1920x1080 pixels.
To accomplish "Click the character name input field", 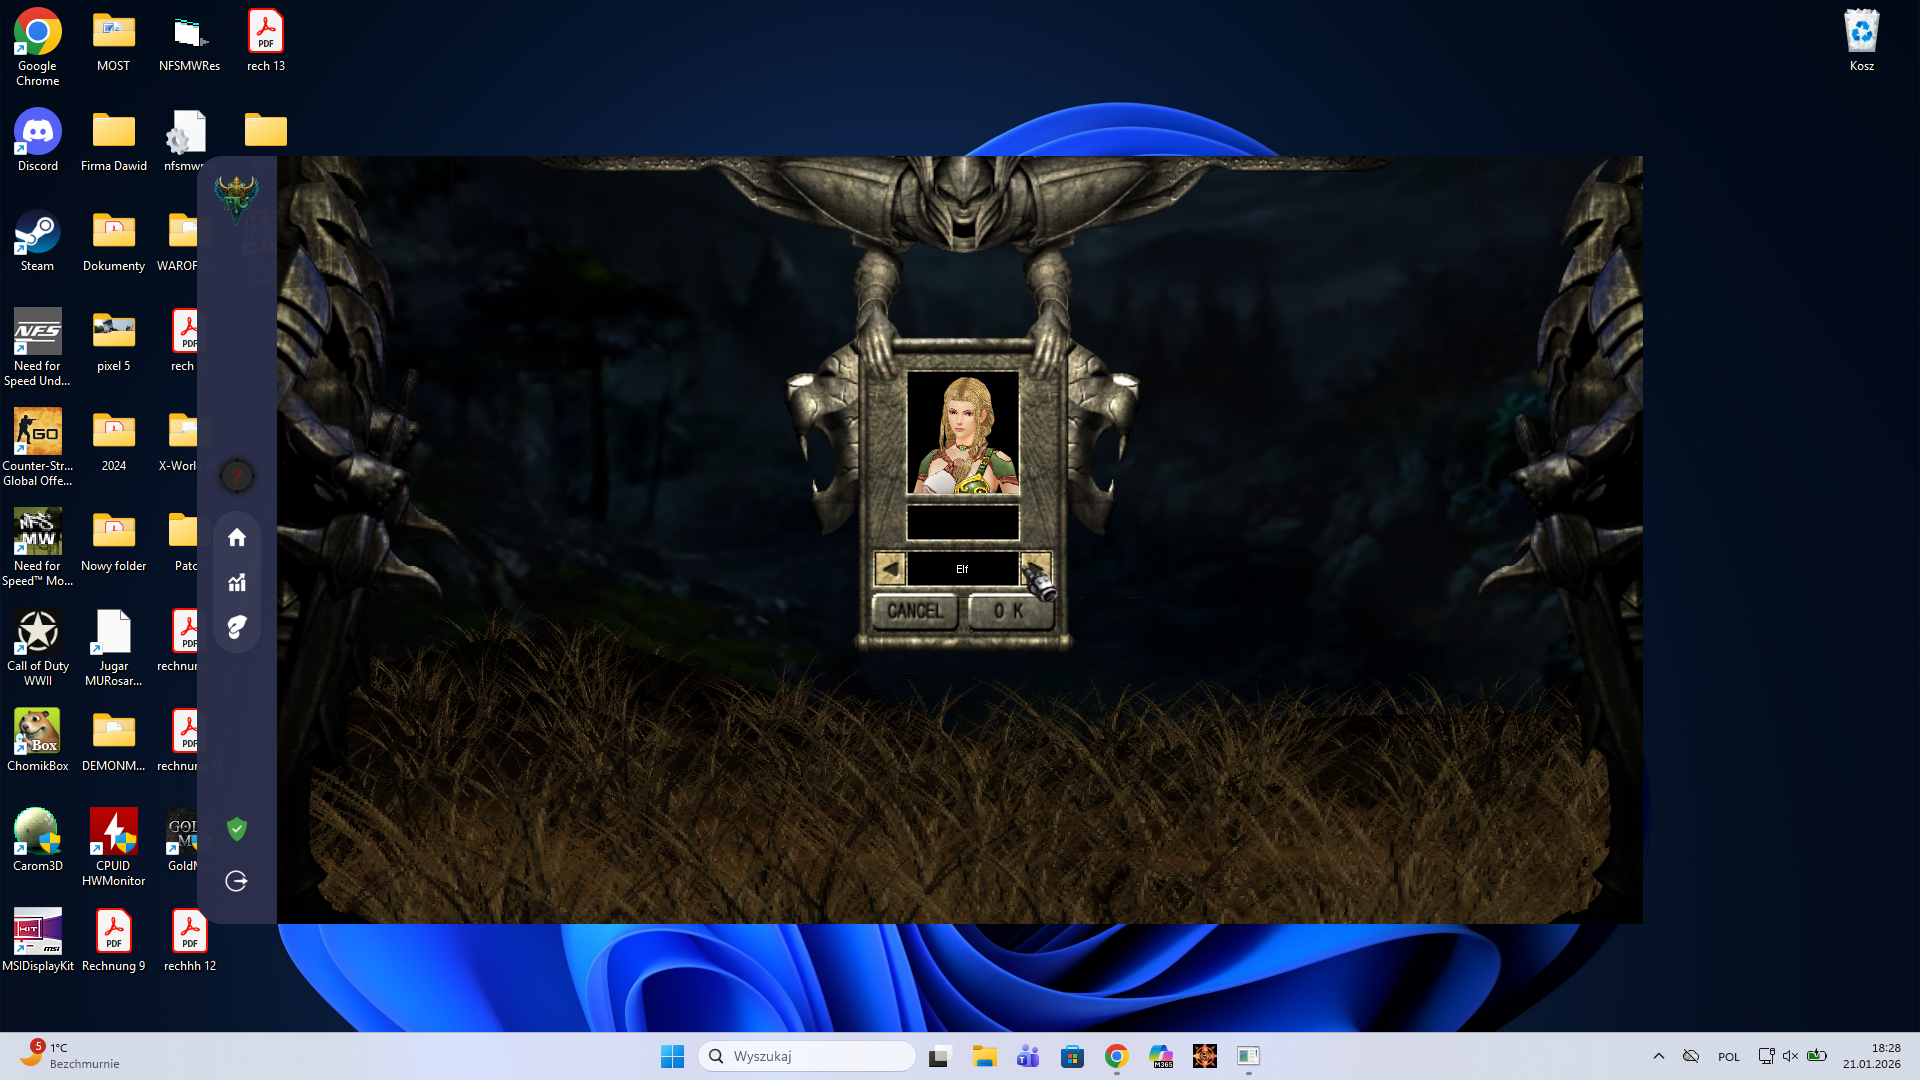I will pos(962,522).
